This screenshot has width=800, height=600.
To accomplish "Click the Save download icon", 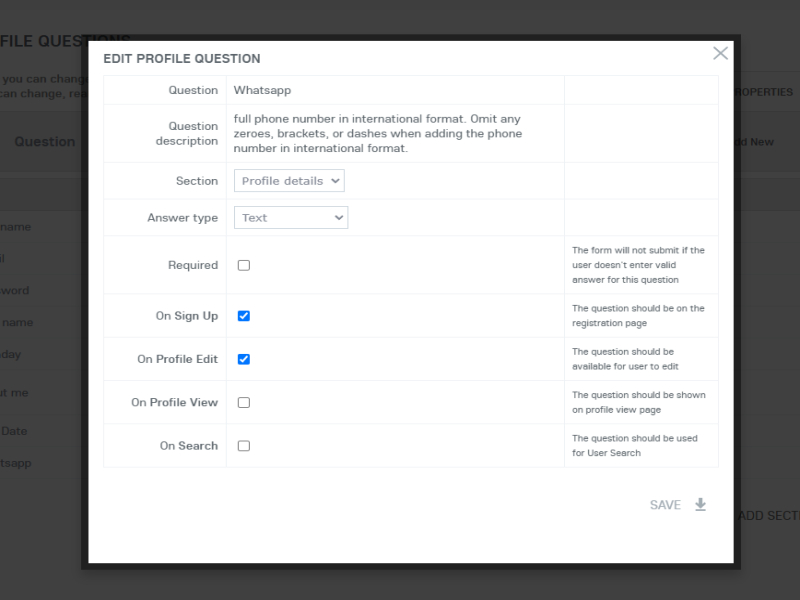I will 700,505.
